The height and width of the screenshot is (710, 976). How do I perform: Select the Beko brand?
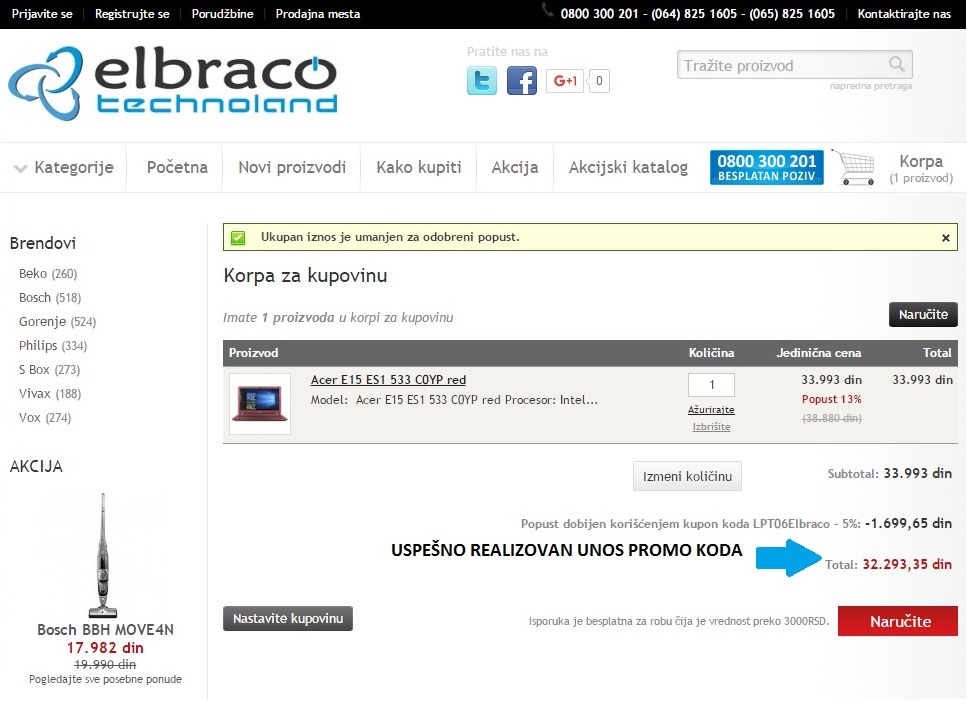pyautogui.click(x=47, y=274)
